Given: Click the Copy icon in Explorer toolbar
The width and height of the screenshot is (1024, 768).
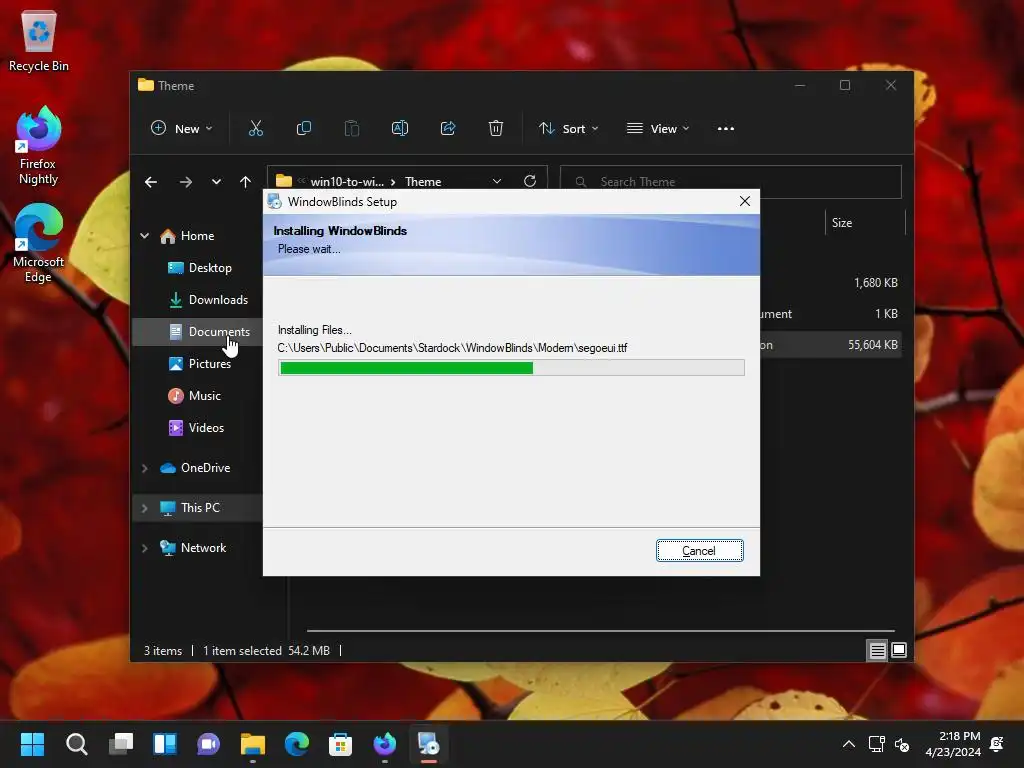Looking at the screenshot, I should [304, 129].
